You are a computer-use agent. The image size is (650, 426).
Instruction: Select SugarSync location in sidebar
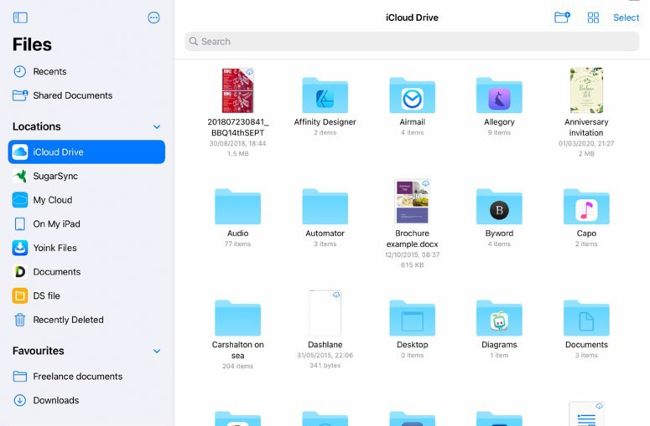coord(55,176)
